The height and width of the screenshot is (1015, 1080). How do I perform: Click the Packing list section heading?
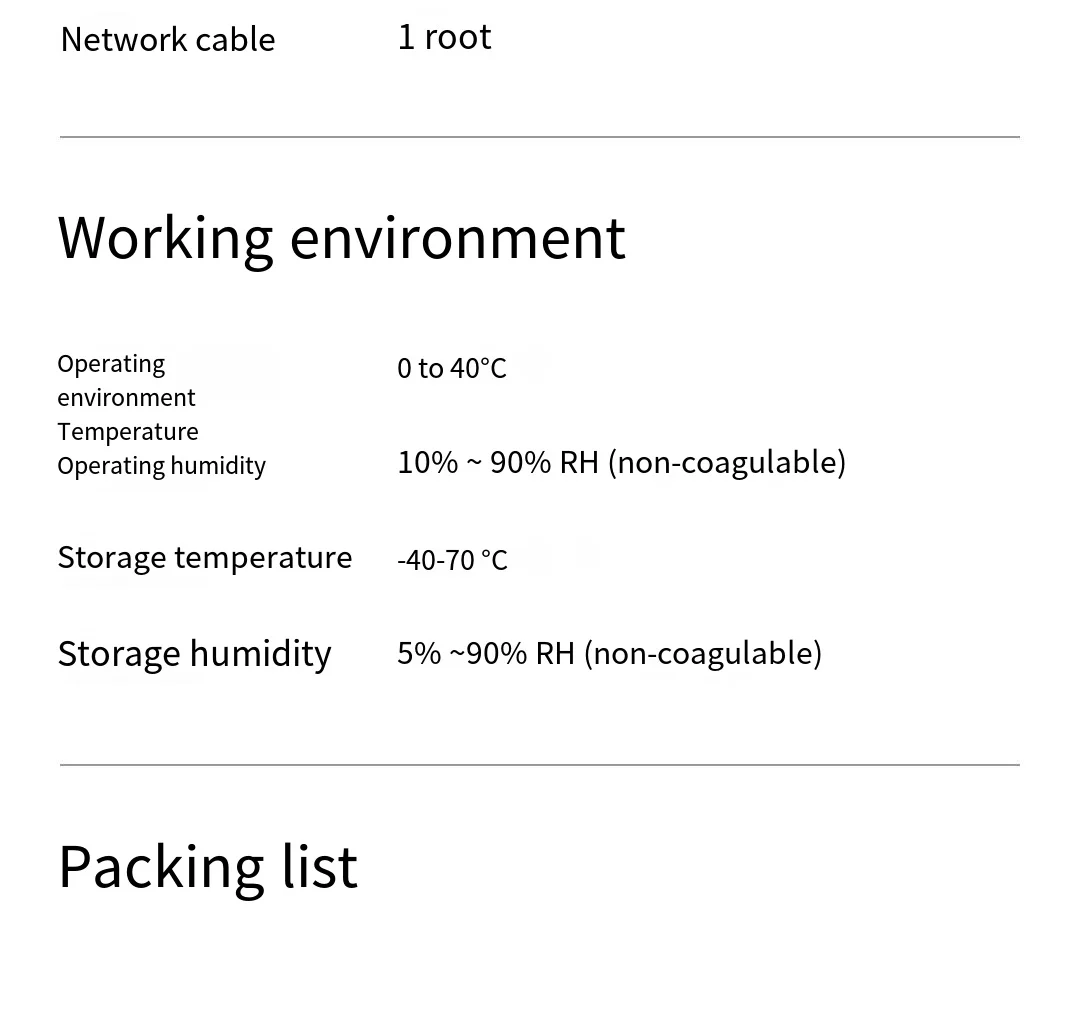click(207, 866)
